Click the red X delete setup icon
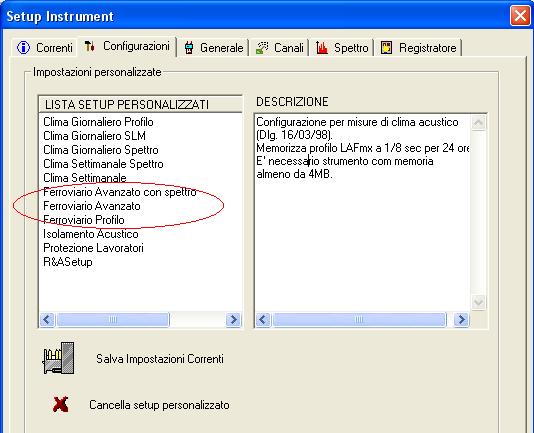Viewport: 534px width, 433px height. point(61,405)
